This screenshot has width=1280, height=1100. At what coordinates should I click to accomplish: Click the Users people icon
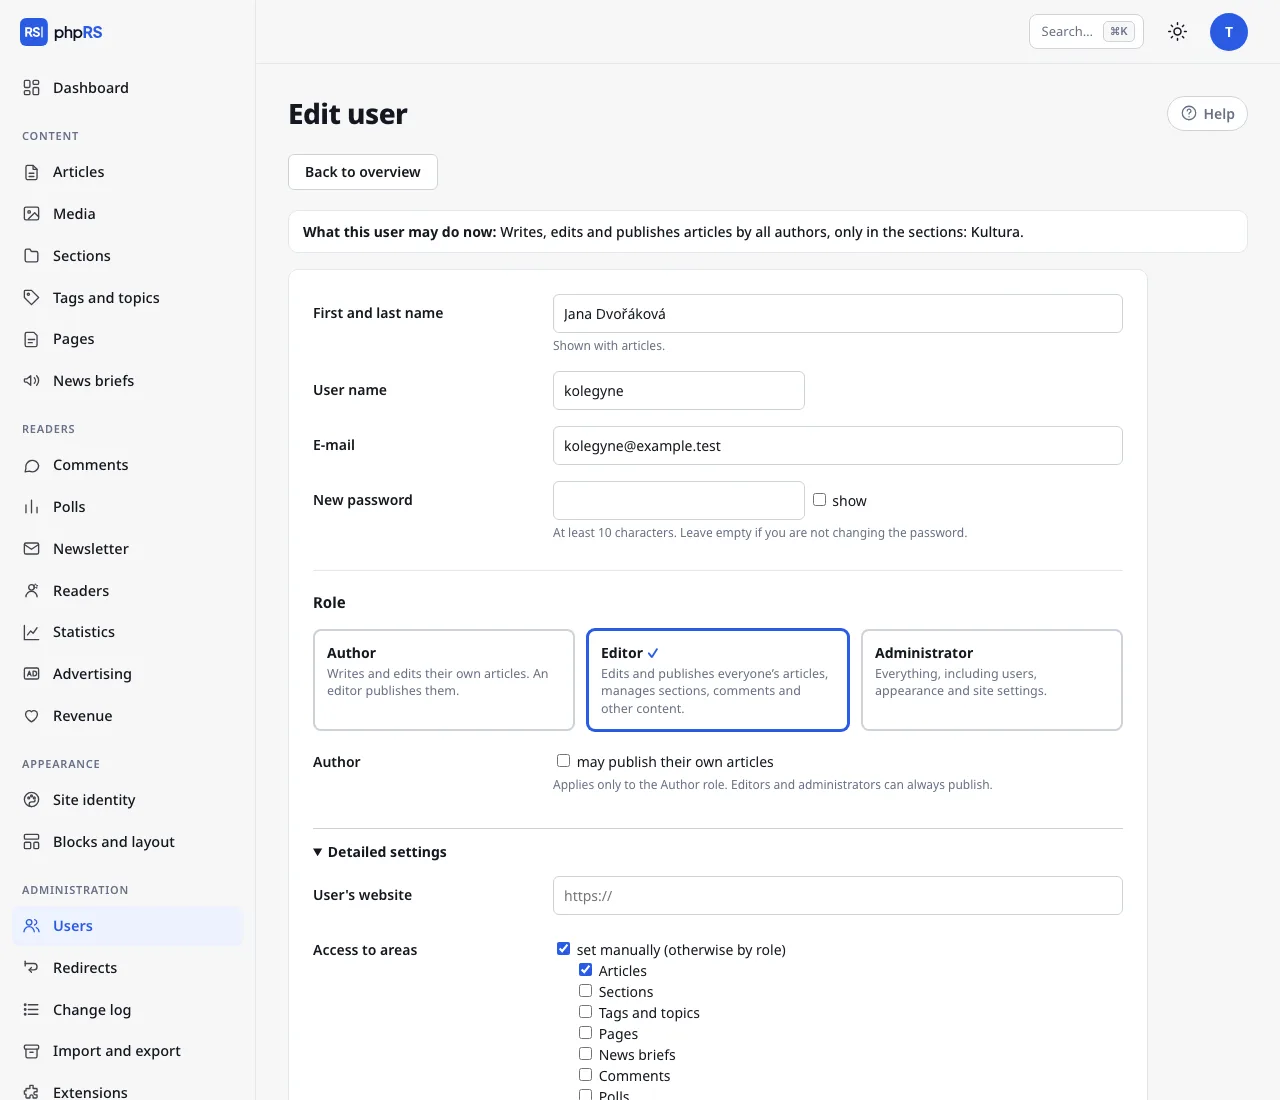click(32, 926)
